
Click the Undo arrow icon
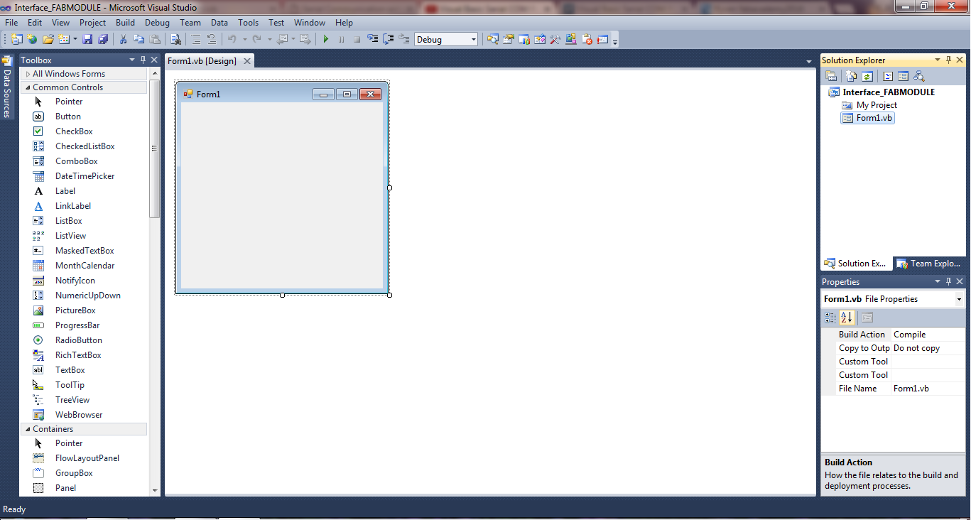pyautogui.click(x=232, y=40)
